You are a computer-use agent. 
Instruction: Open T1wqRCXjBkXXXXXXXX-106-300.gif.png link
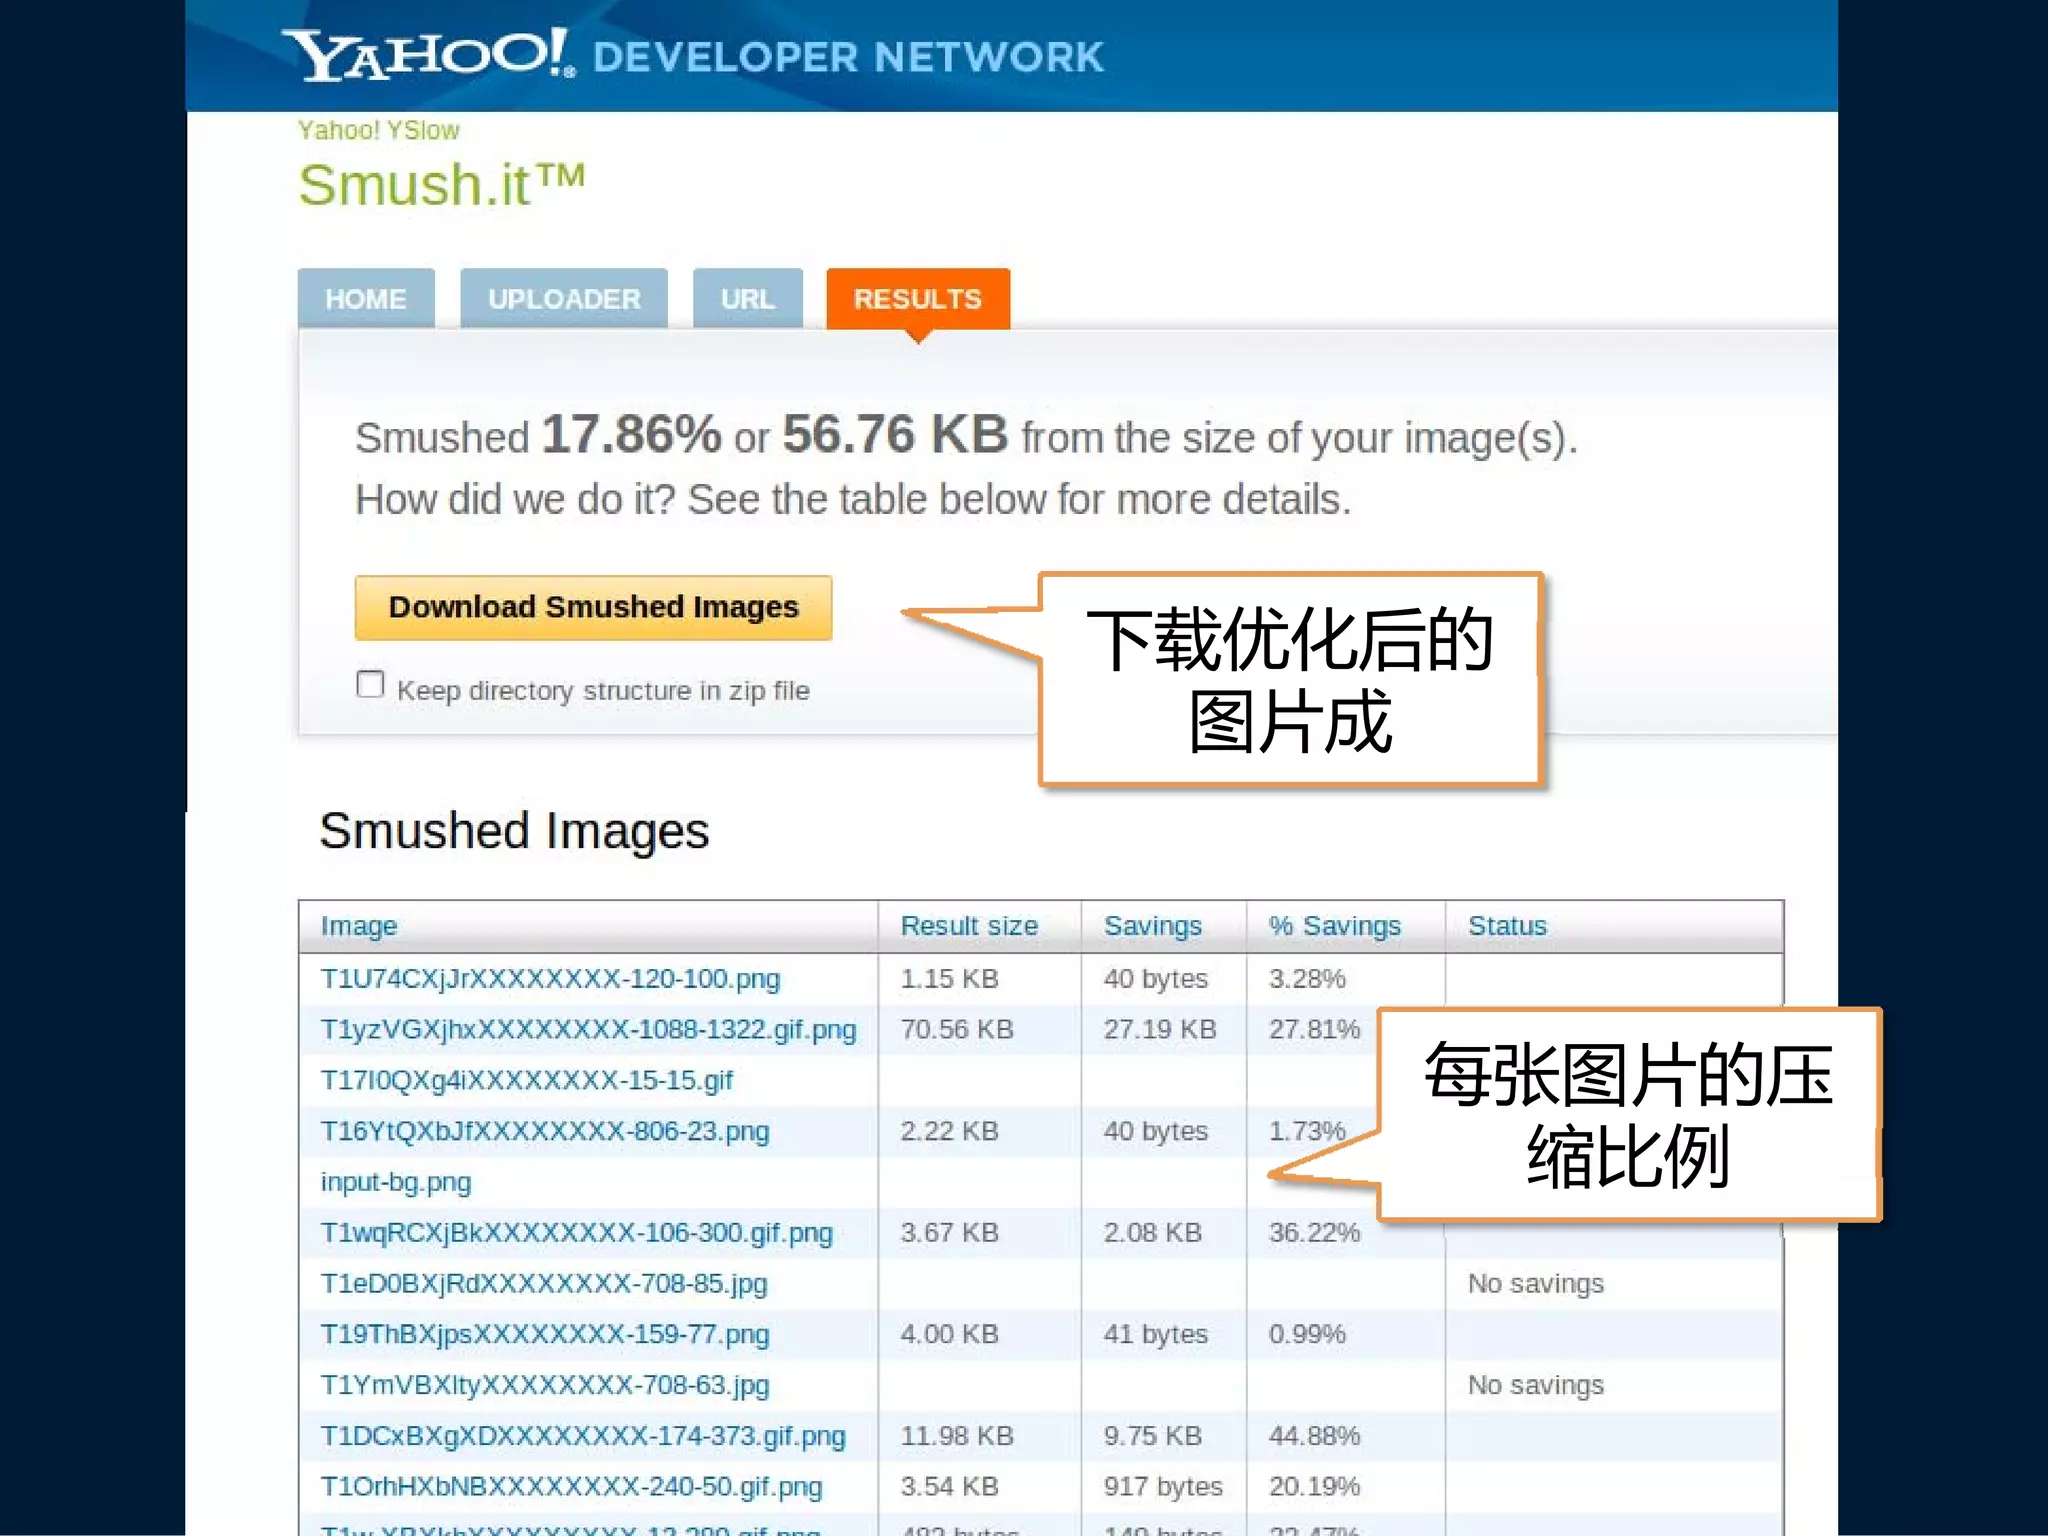[x=576, y=1233]
